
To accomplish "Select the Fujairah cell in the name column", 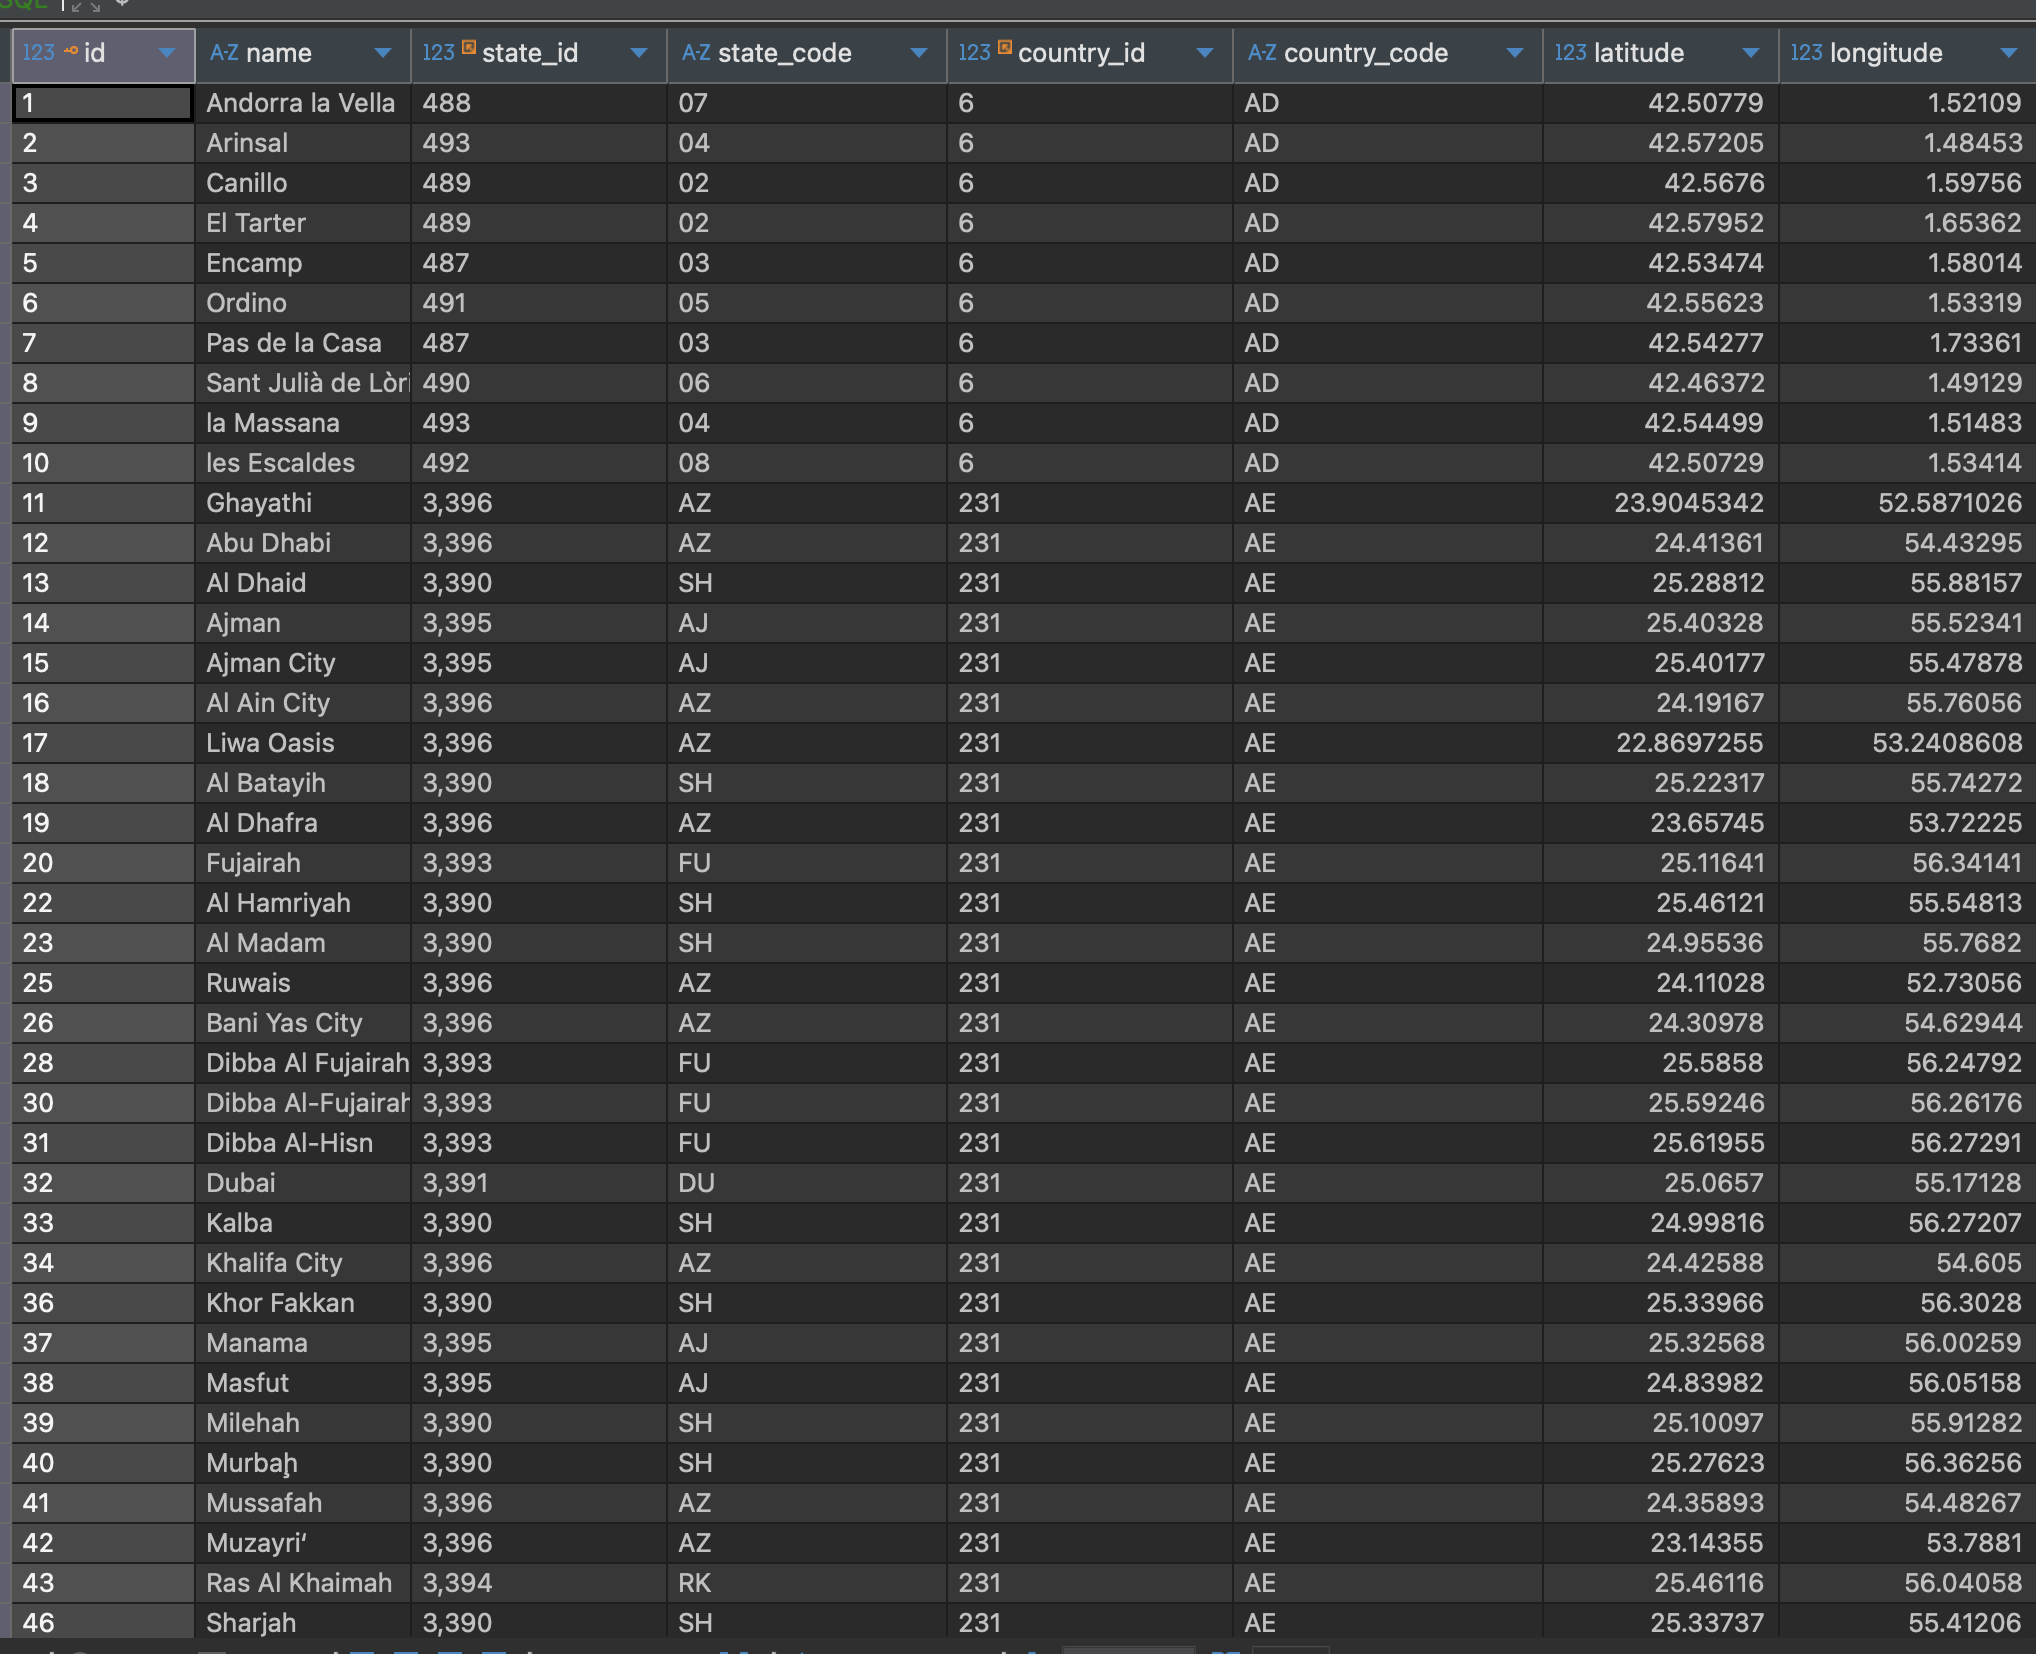I will click(251, 863).
